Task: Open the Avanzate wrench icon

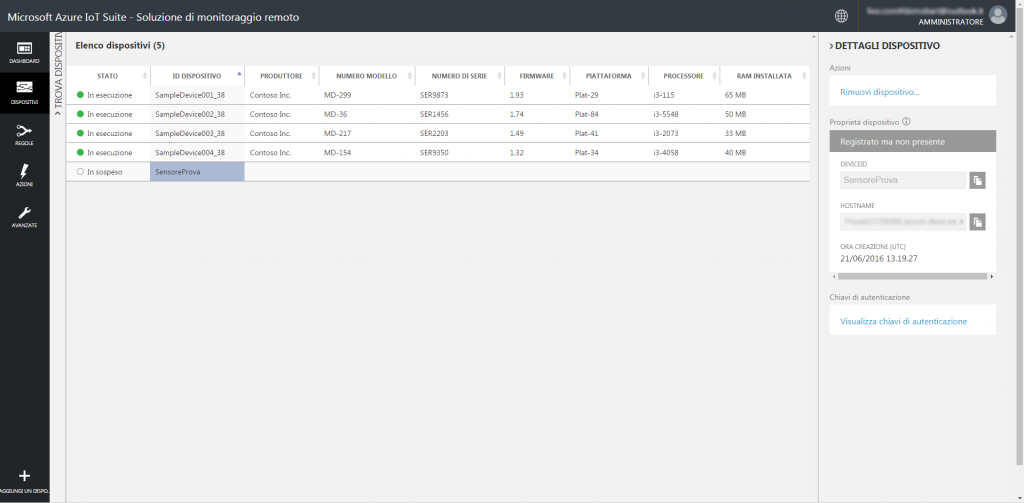Action: [24, 216]
